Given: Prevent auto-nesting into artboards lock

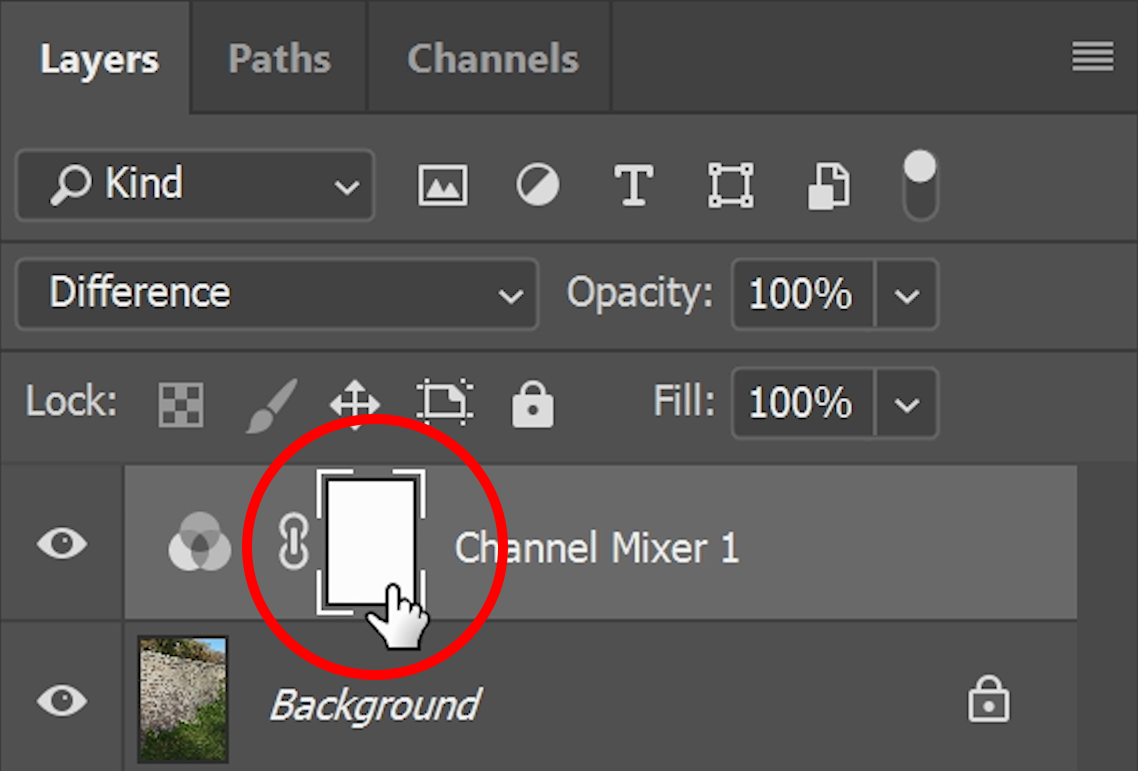Looking at the screenshot, I should pos(444,402).
